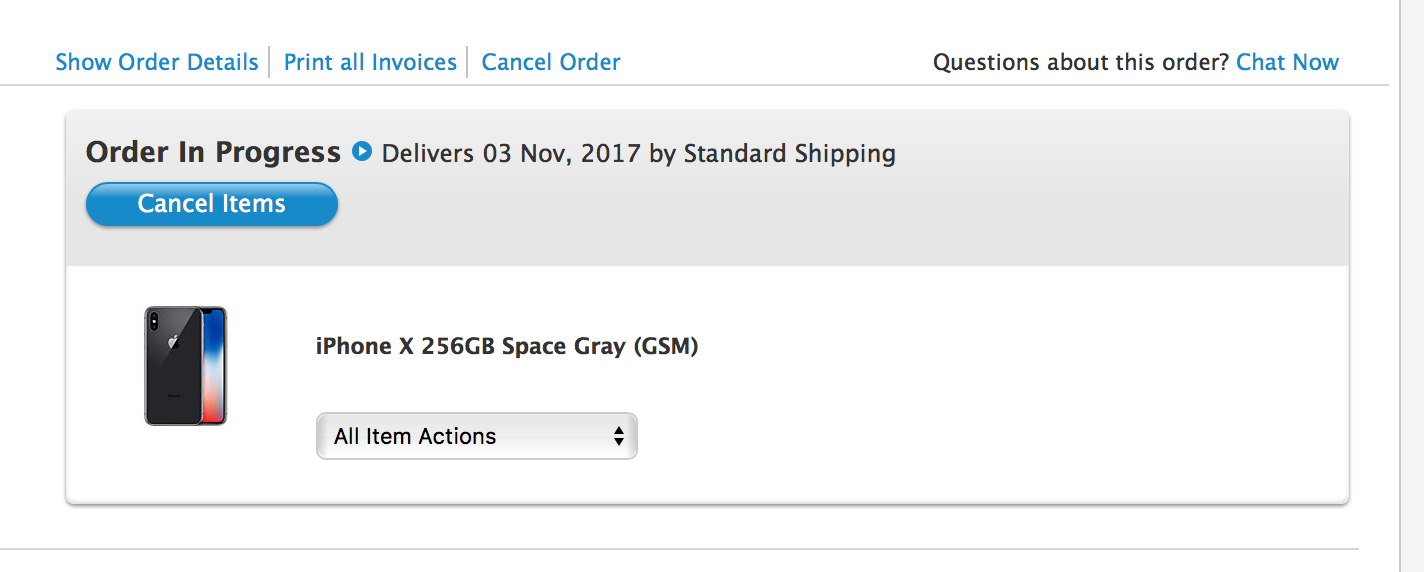Select Print all Invoices link
Viewport: 1424px width, 572px height.
[x=370, y=62]
